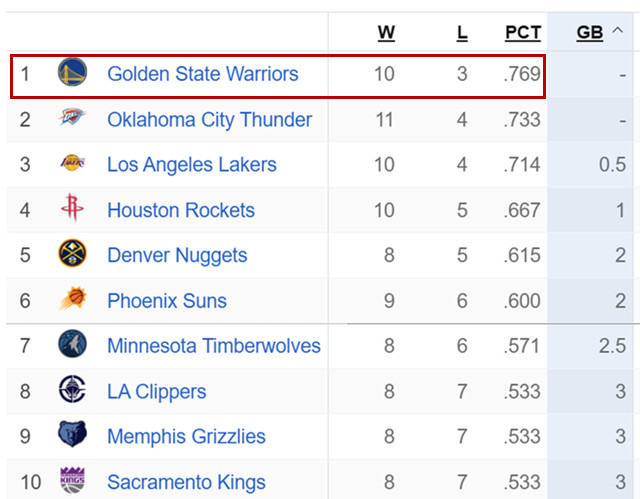The width and height of the screenshot is (640, 499).
Task: Click the Sacramento Kings logo
Action: (x=72, y=480)
